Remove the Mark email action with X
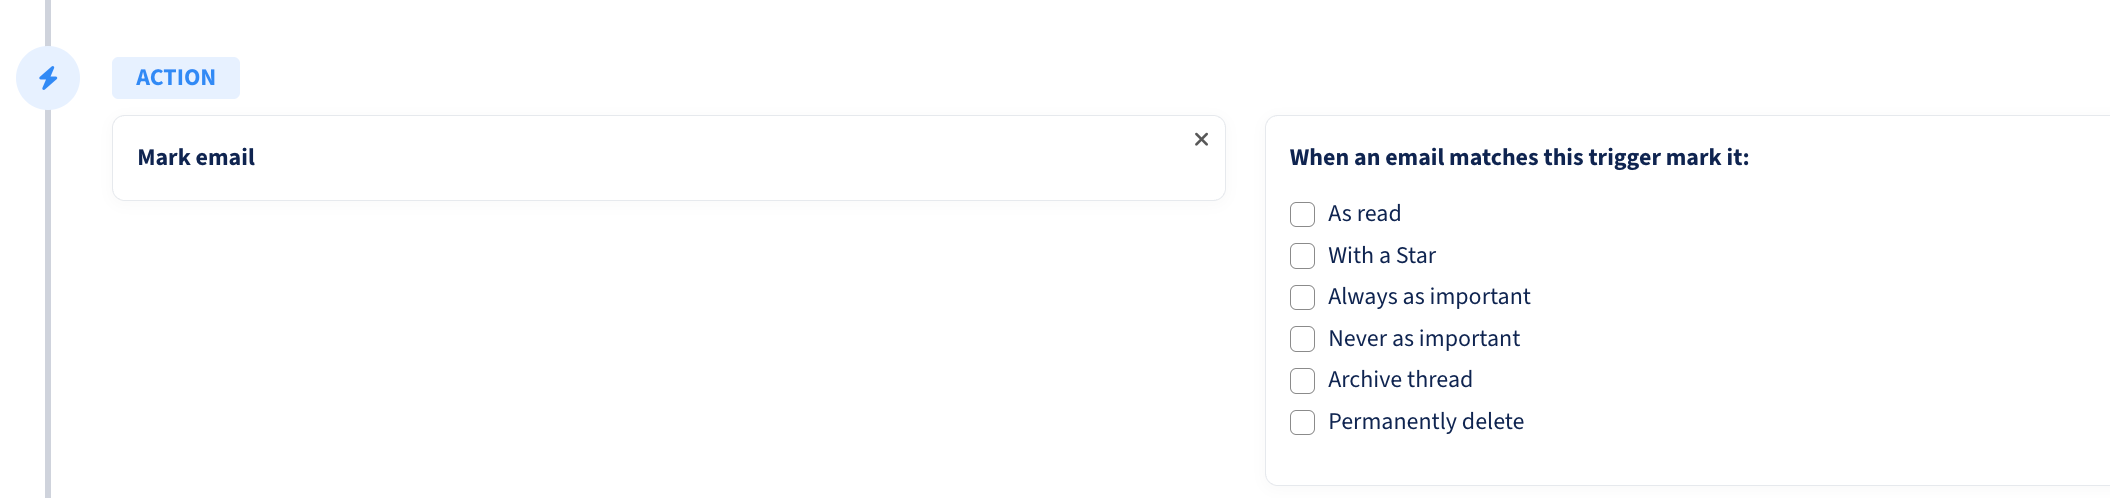Screen dimensions: 2110x498 tap(1201, 139)
